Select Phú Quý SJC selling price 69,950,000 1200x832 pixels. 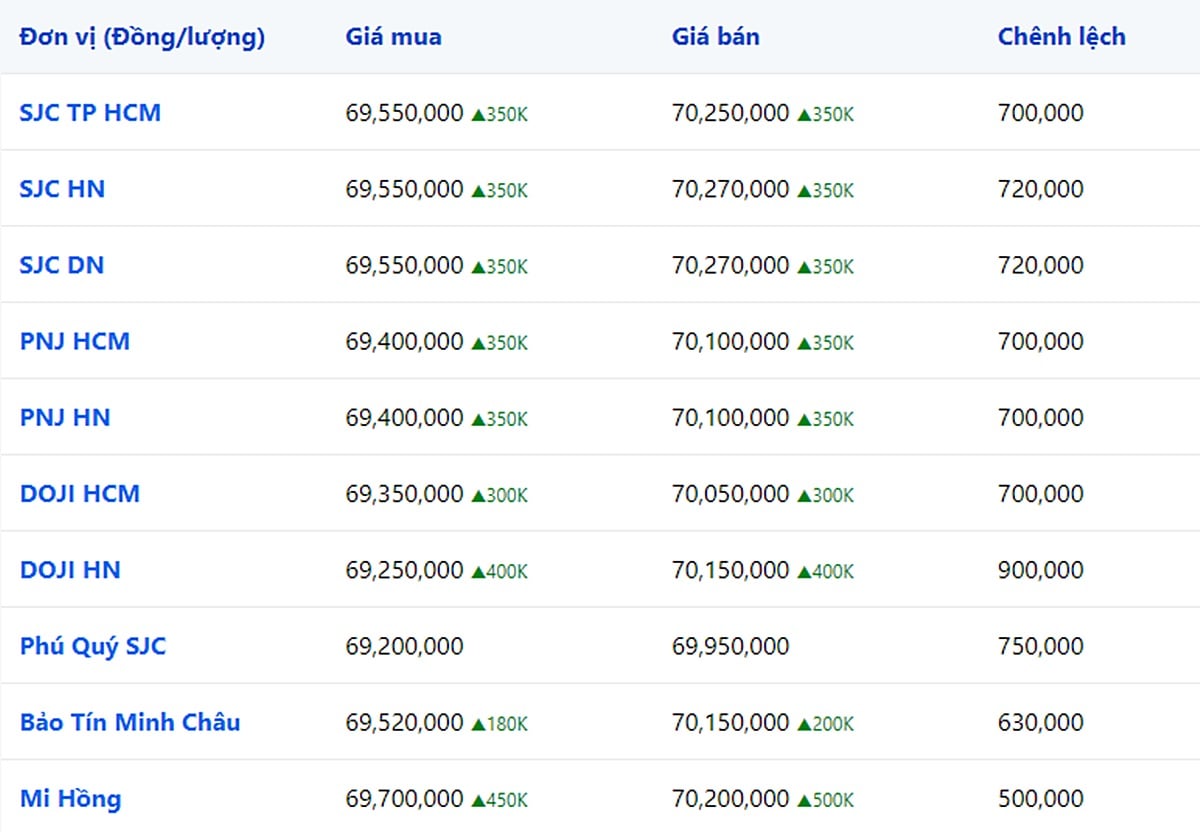tap(731, 646)
